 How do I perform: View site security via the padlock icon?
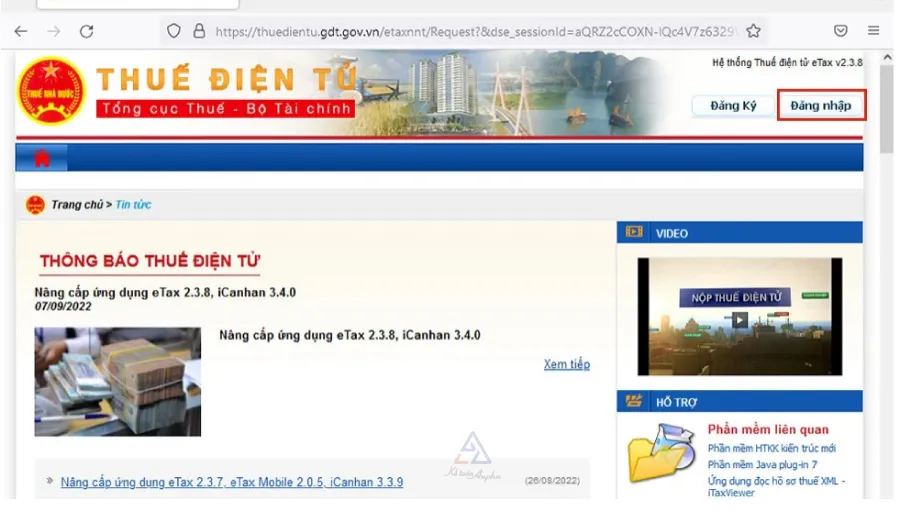[199, 31]
